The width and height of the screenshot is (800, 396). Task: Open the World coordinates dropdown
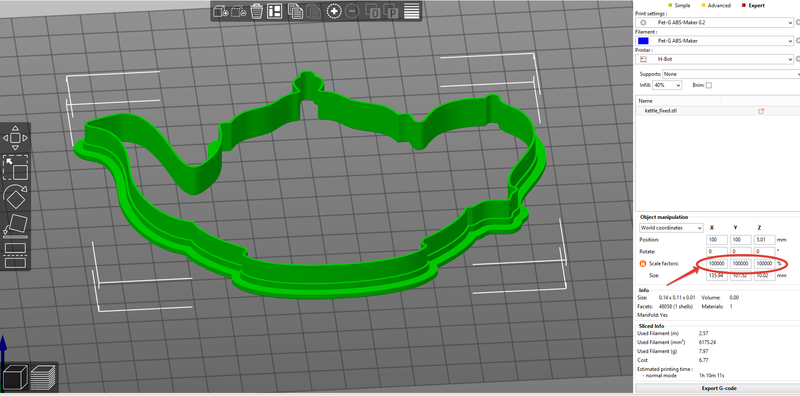[x=671, y=228]
